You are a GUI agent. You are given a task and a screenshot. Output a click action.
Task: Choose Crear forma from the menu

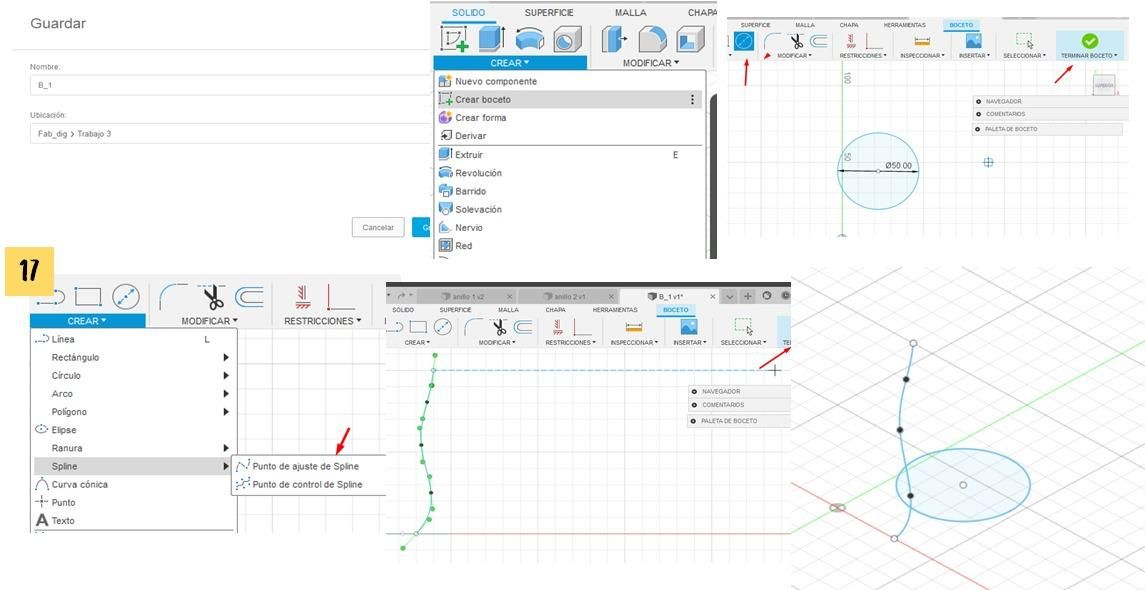(480, 118)
